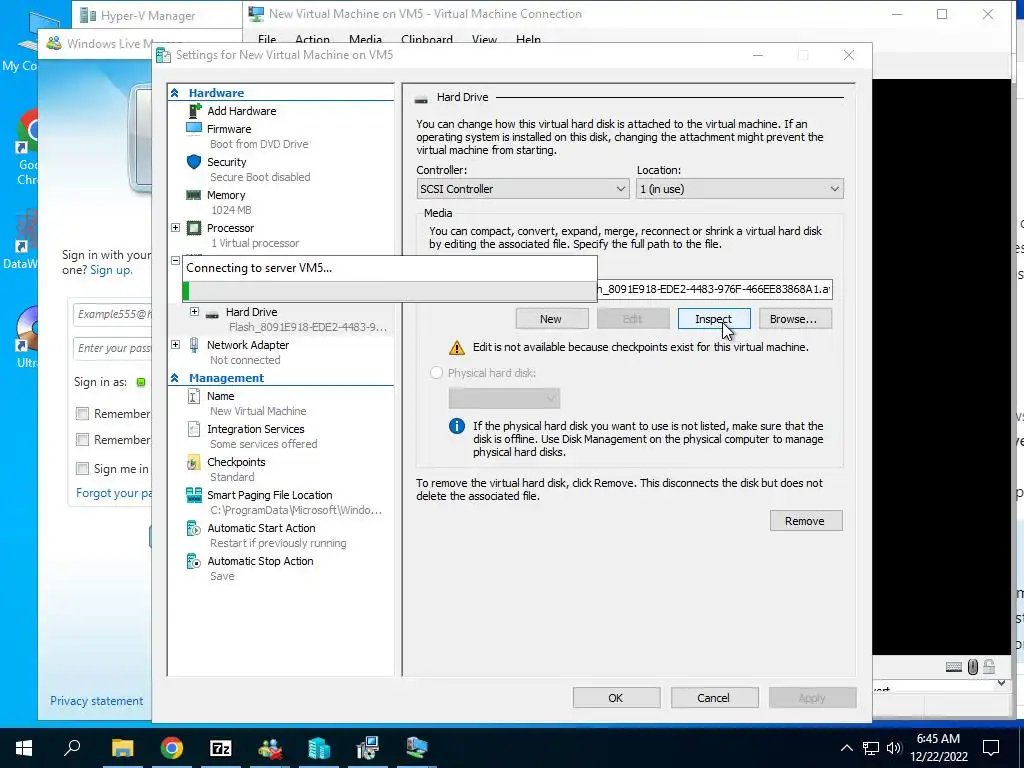Expand the Network Adapter node
The height and width of the screenshot is (768, 1024).
coord(176,345)
